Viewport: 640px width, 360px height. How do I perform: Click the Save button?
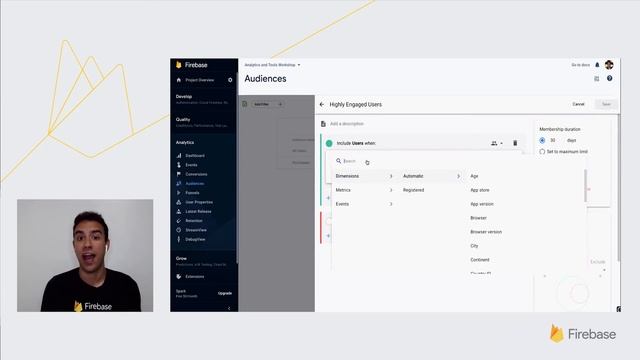pyautogui.click(x=606, y=104)
